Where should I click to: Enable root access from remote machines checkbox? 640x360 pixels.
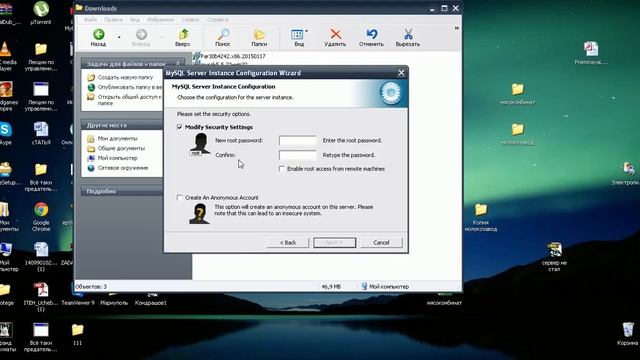click(282, 169)
